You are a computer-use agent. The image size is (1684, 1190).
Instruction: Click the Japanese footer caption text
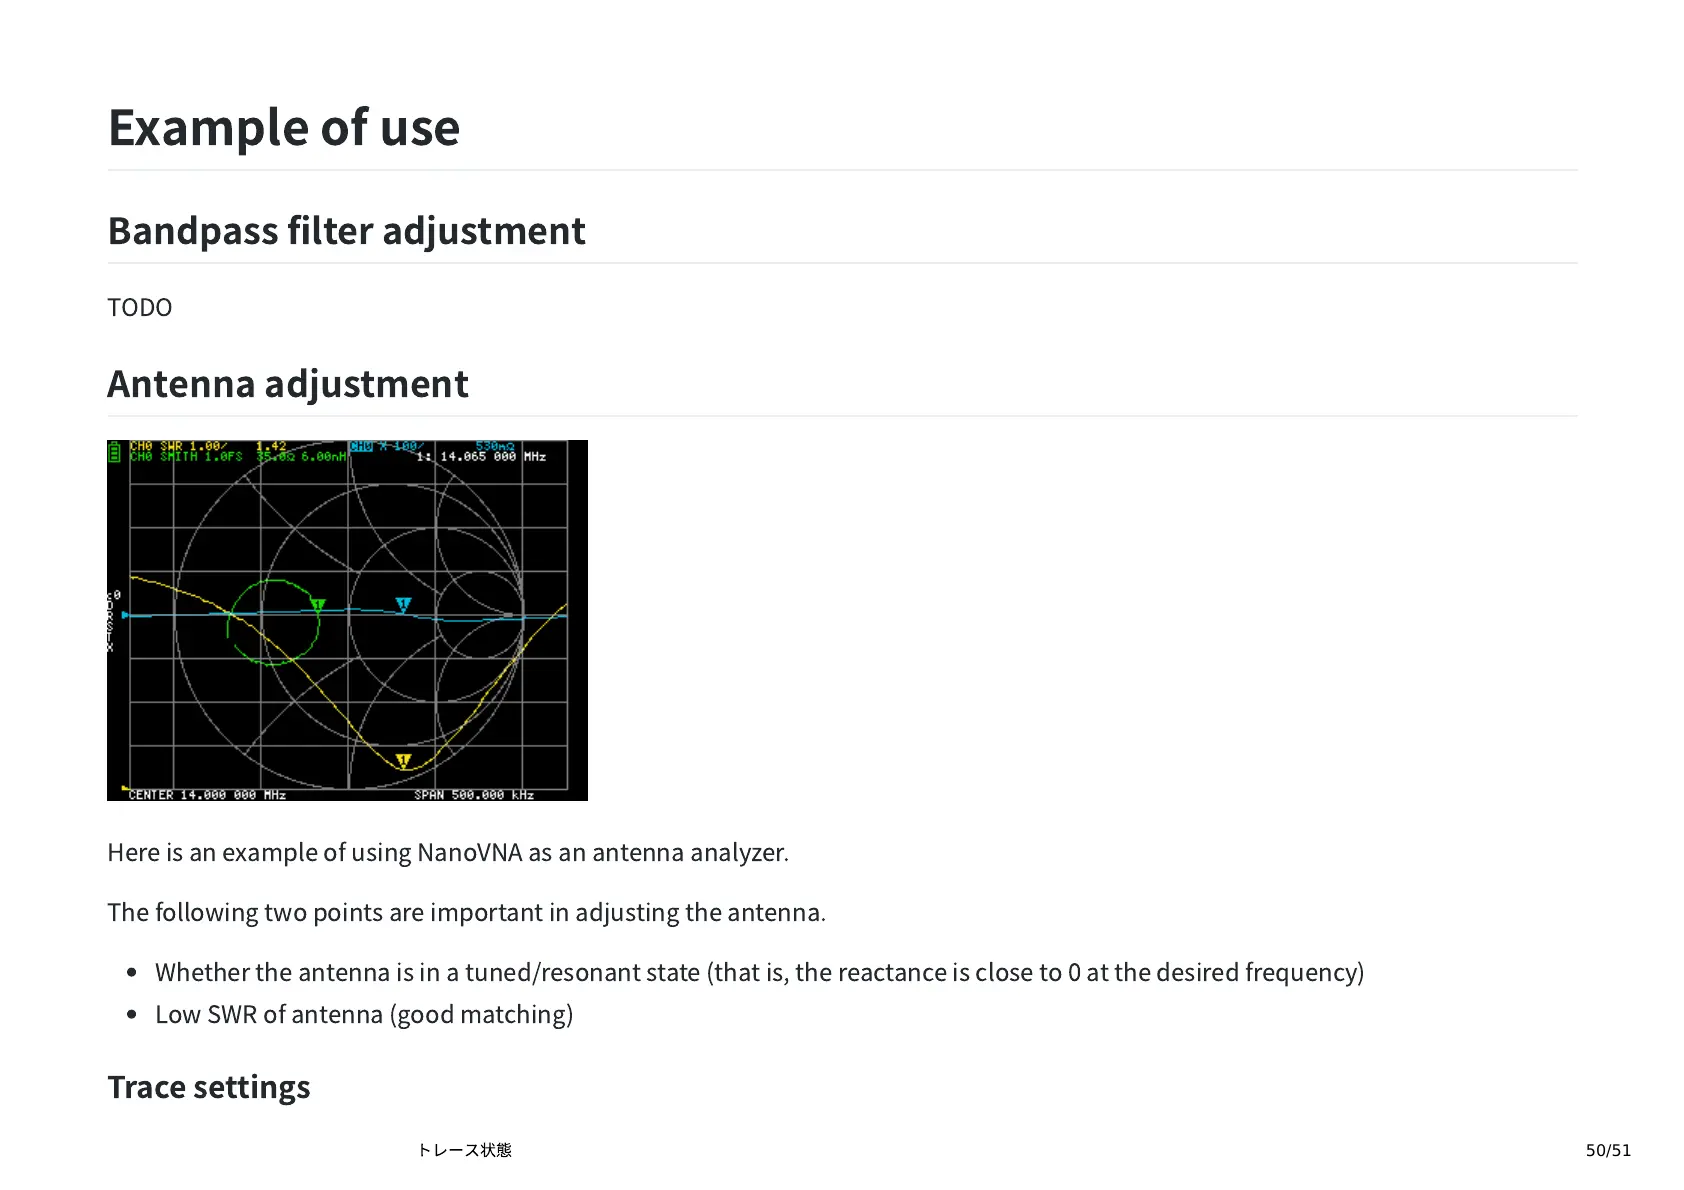tap(465, 1150)
